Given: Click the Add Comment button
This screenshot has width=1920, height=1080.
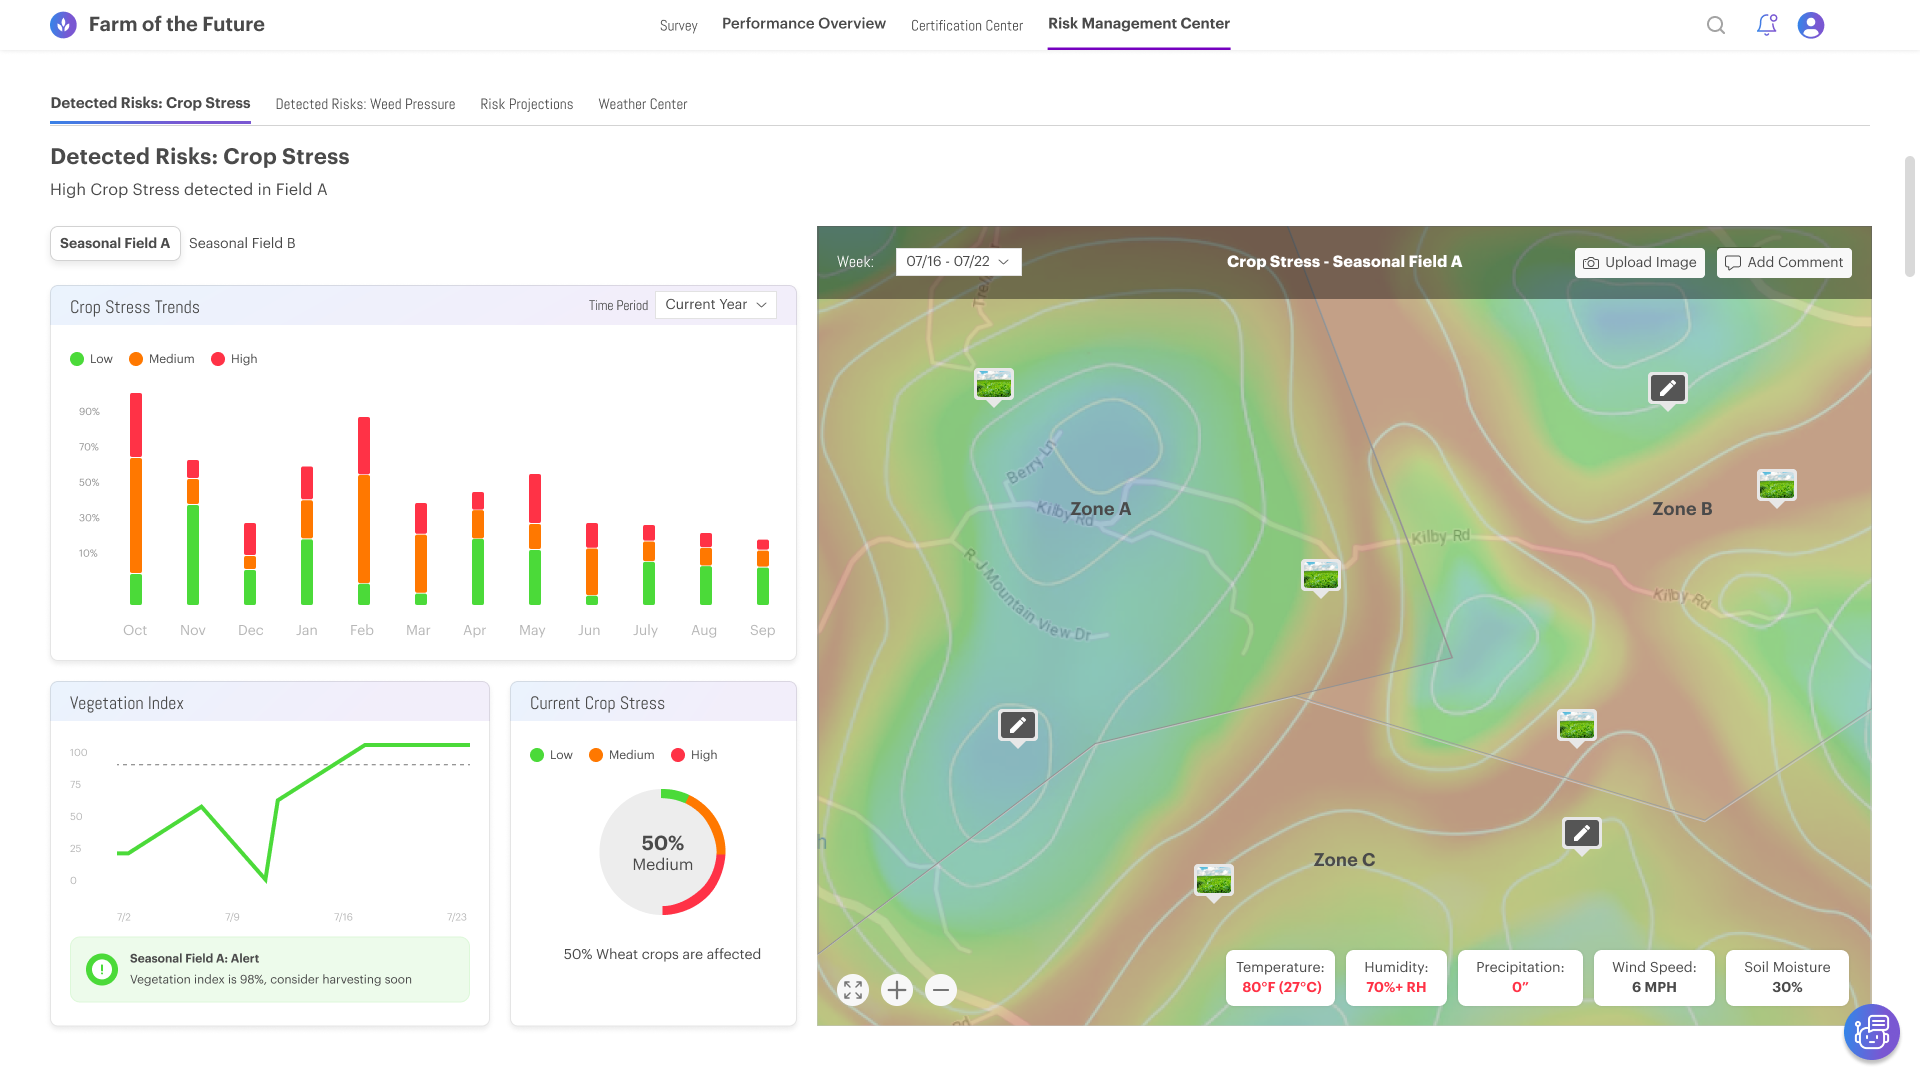Looking at the screenshot, I should click(x=1784, y=263).
